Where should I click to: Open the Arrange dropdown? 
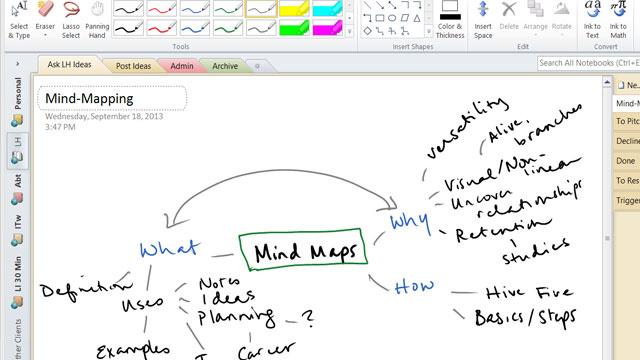click(535, 18)
